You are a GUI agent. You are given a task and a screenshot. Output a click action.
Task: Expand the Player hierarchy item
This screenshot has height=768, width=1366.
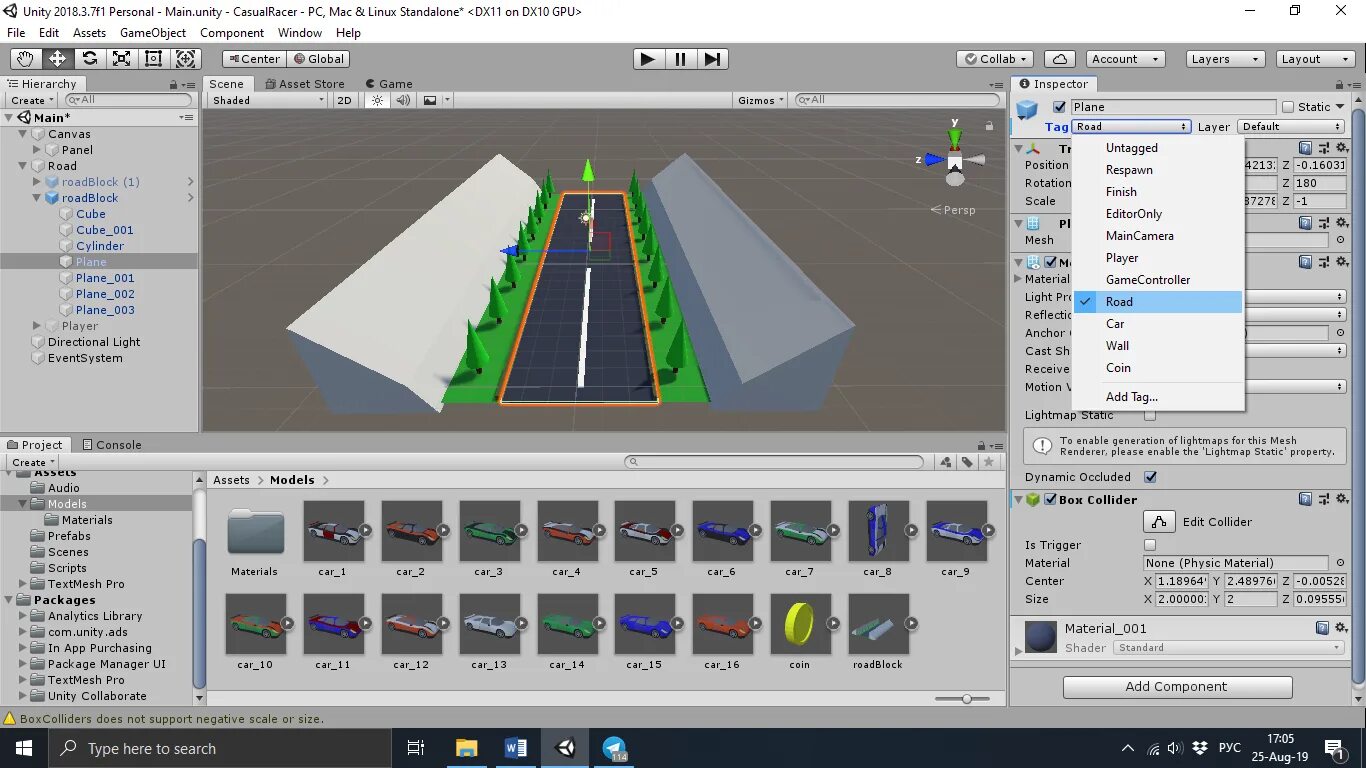tap(37, 326)
